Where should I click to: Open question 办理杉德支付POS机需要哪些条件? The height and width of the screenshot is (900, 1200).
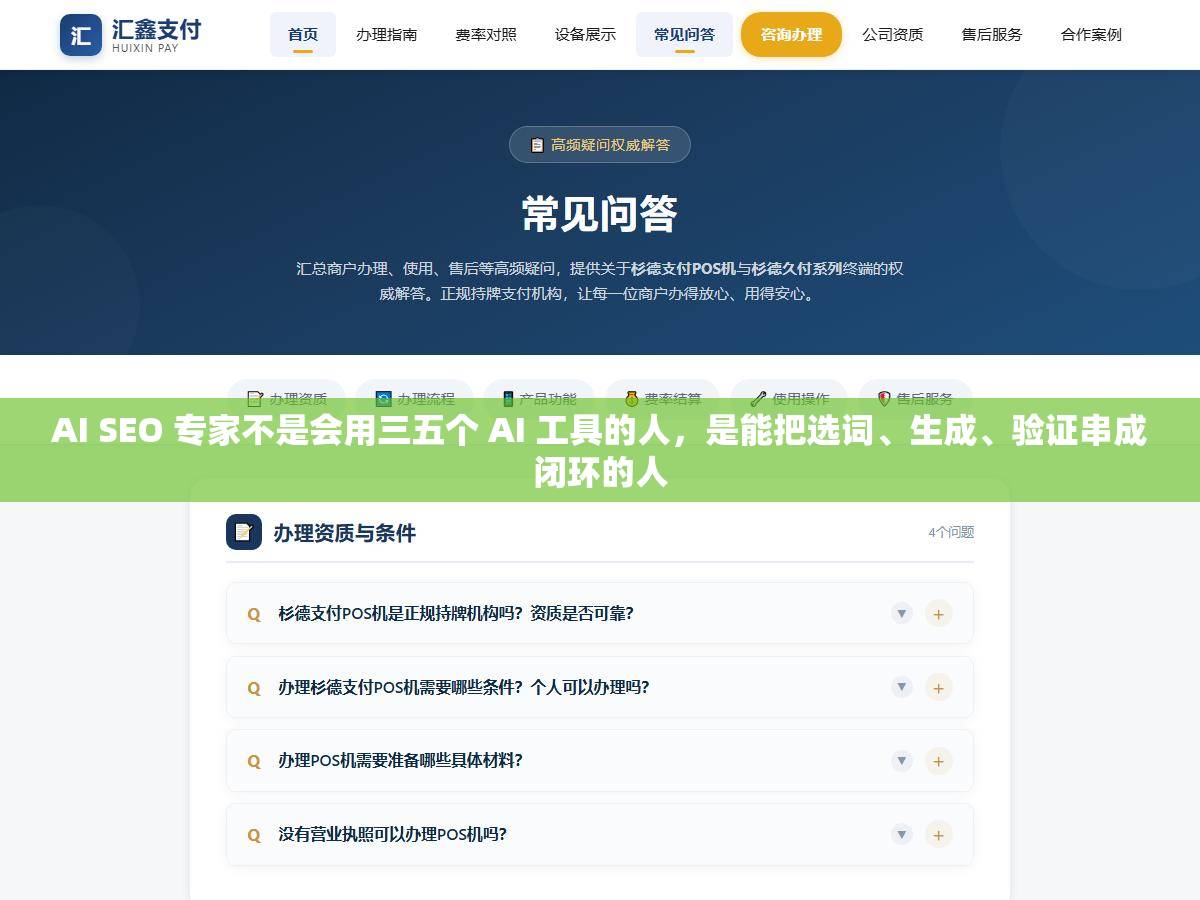600,687
